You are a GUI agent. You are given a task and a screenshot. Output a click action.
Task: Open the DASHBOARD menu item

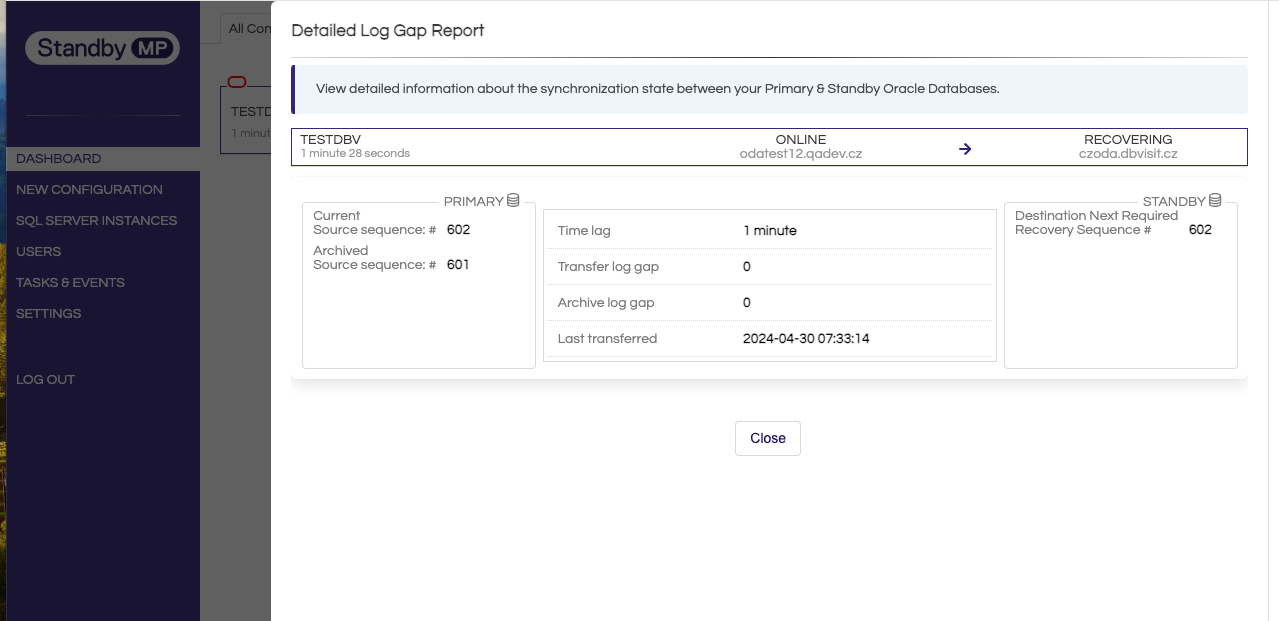pos(103,158)
